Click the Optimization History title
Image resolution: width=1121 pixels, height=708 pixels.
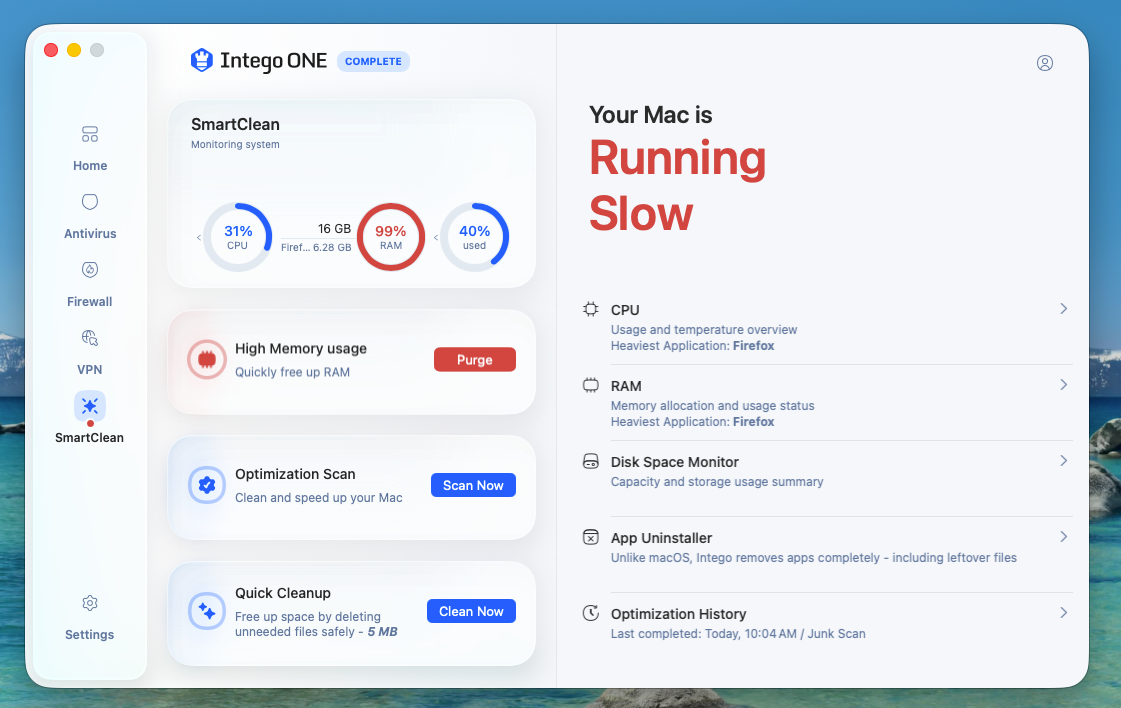pyautogui.click(x=678, y=614)
